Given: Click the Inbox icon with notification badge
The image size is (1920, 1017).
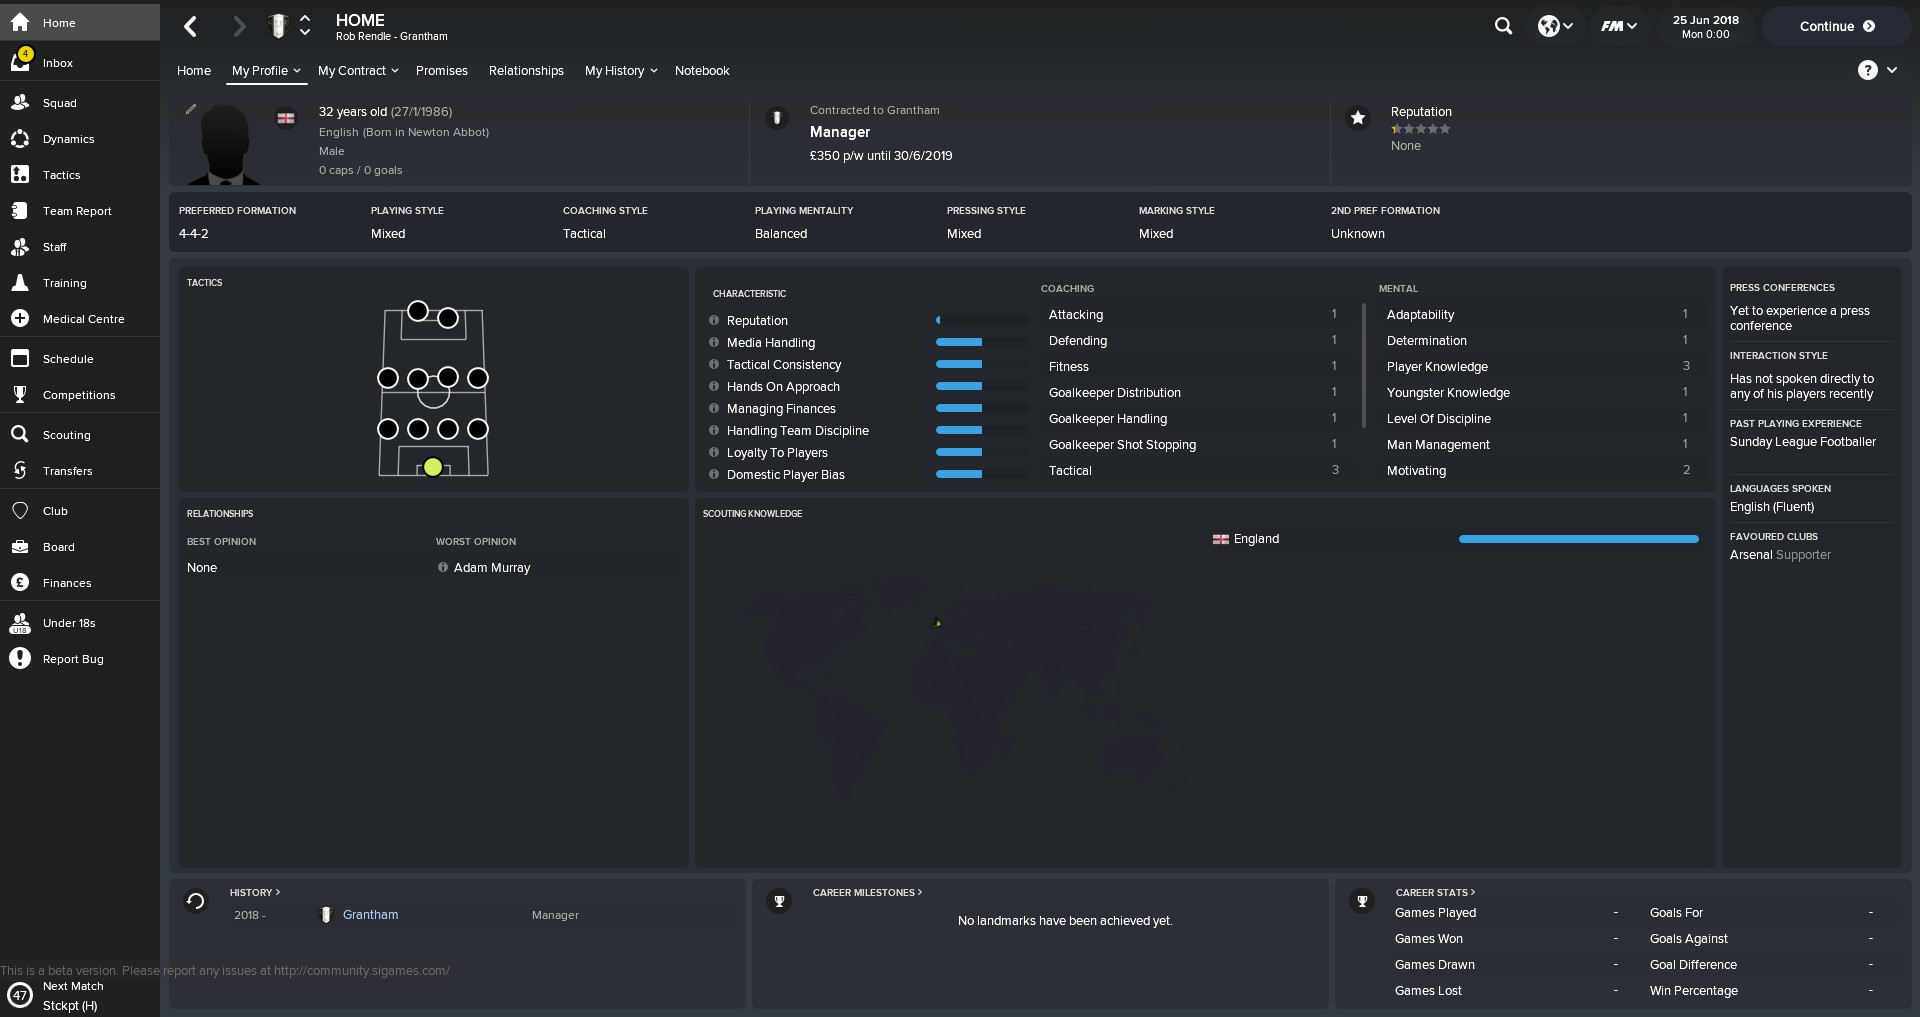Looking at the screenshot, I should (21, 62).
